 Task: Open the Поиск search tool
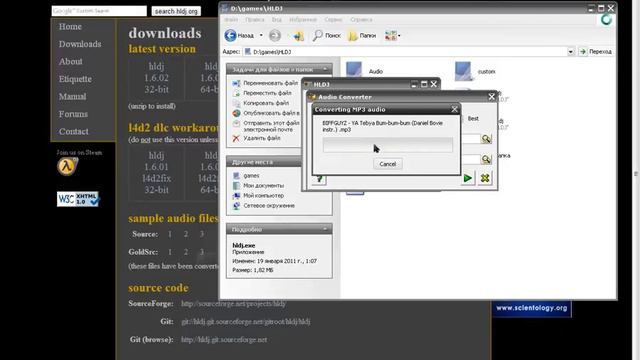click(x=327, y=36)
